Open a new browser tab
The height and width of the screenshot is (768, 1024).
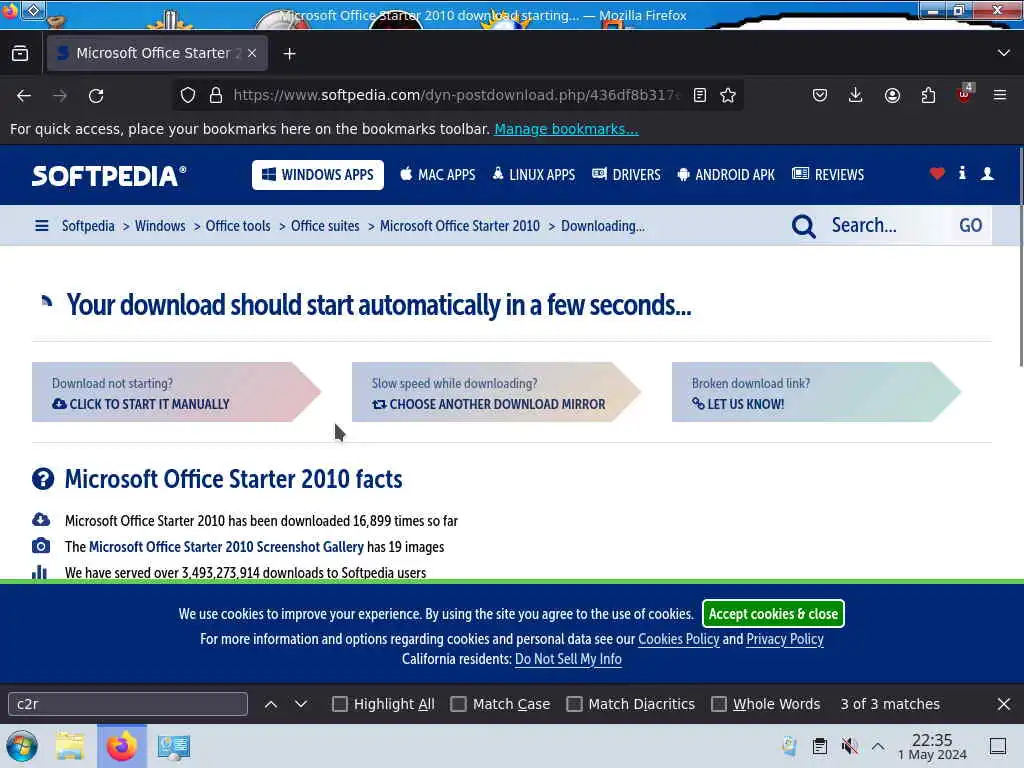[289, 54]
